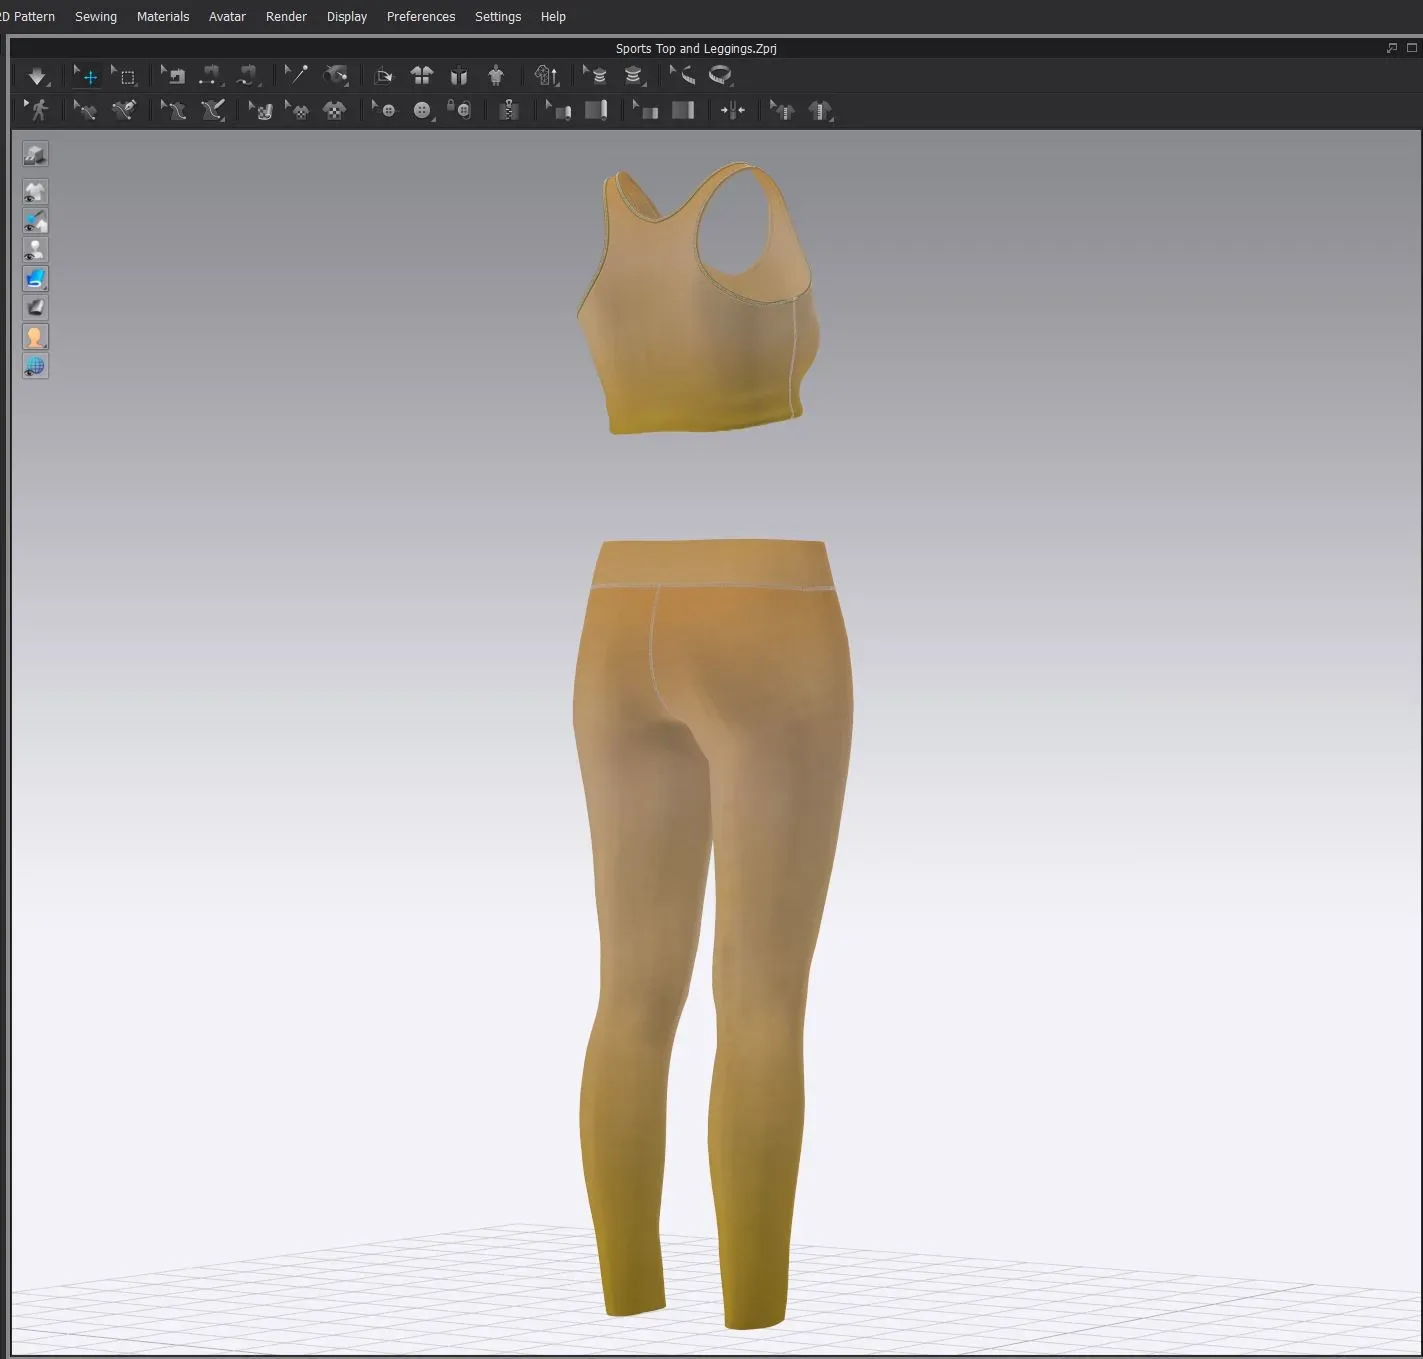Select the Edit Pattern Measure shirt tool
Viewport: 1423px width, 1359px height.
(x=782, y=110)
